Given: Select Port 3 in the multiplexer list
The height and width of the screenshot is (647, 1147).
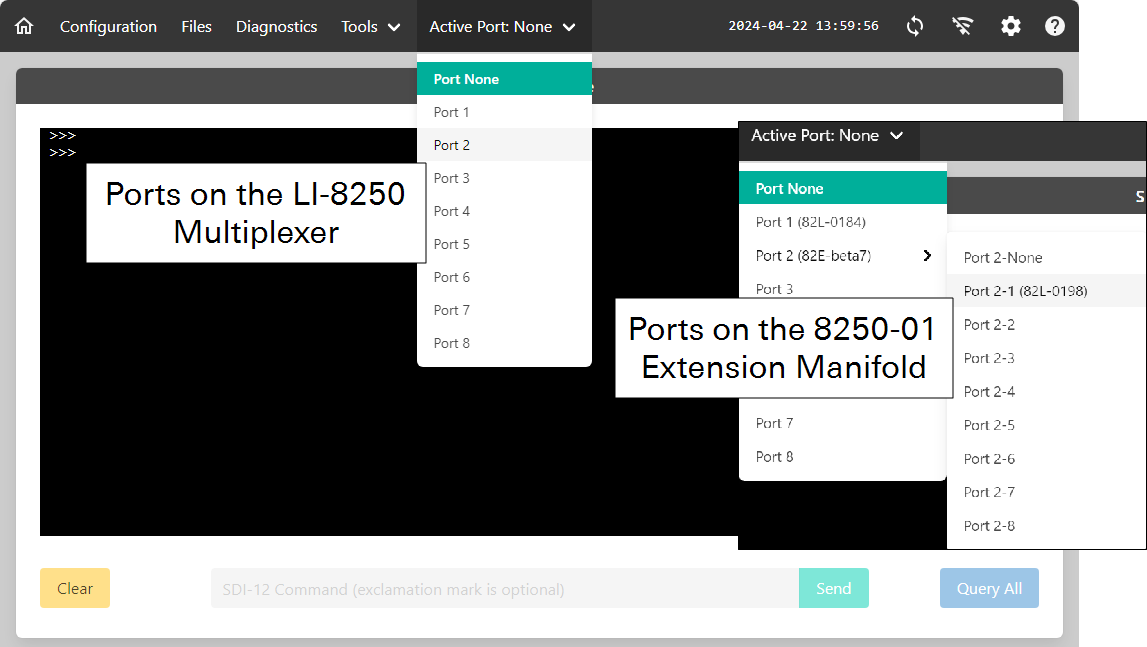Looking at the screenshot, I should click(504, 178).
